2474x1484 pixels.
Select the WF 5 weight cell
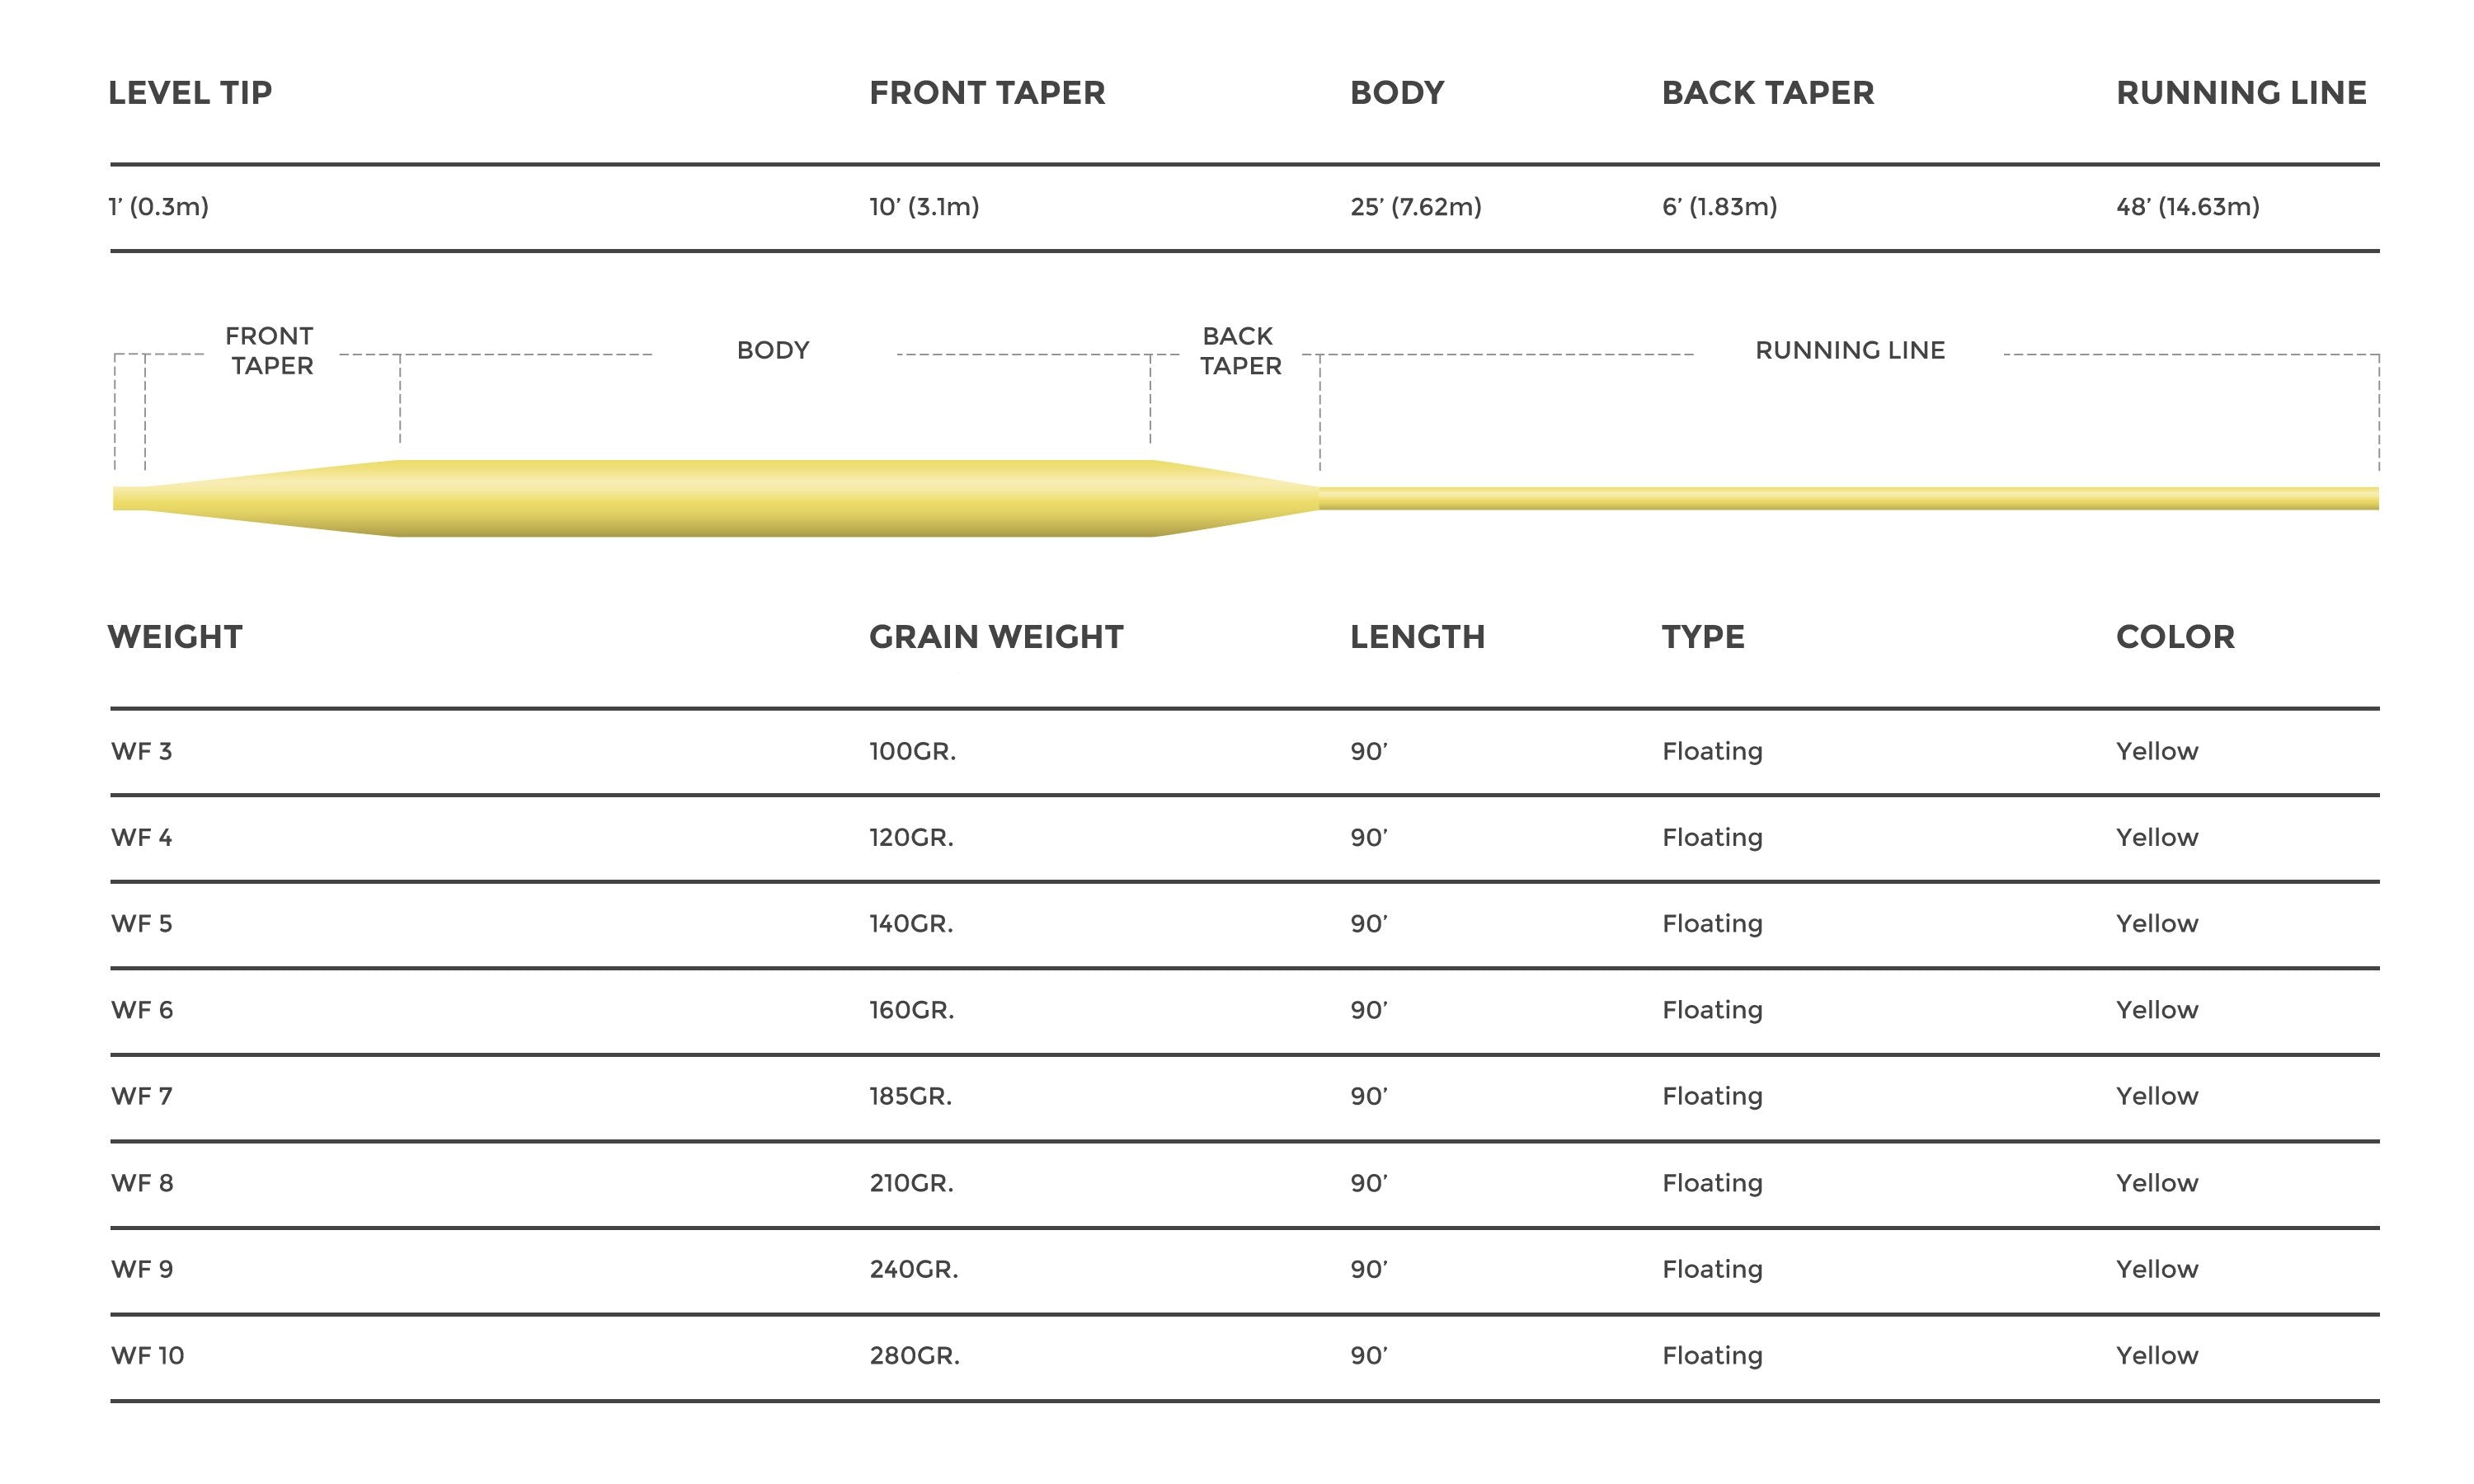[141, 924]
